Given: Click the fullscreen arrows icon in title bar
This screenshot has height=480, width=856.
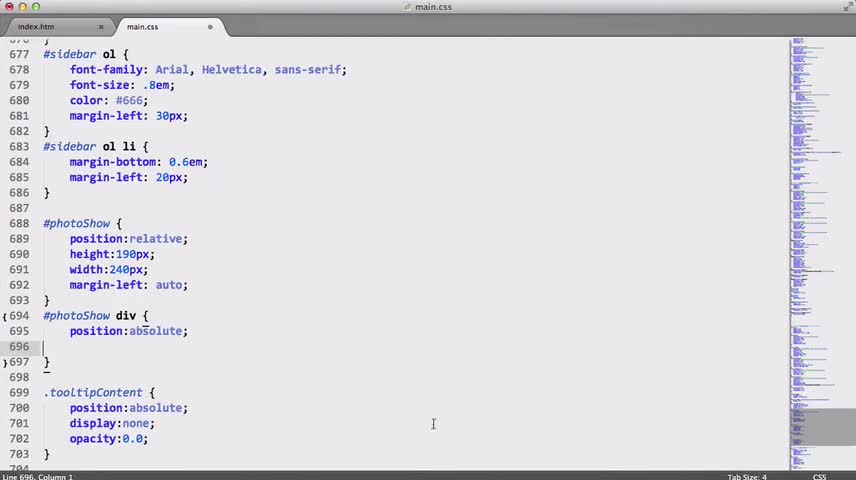Looking at the screenshot, I should [848, 6].
